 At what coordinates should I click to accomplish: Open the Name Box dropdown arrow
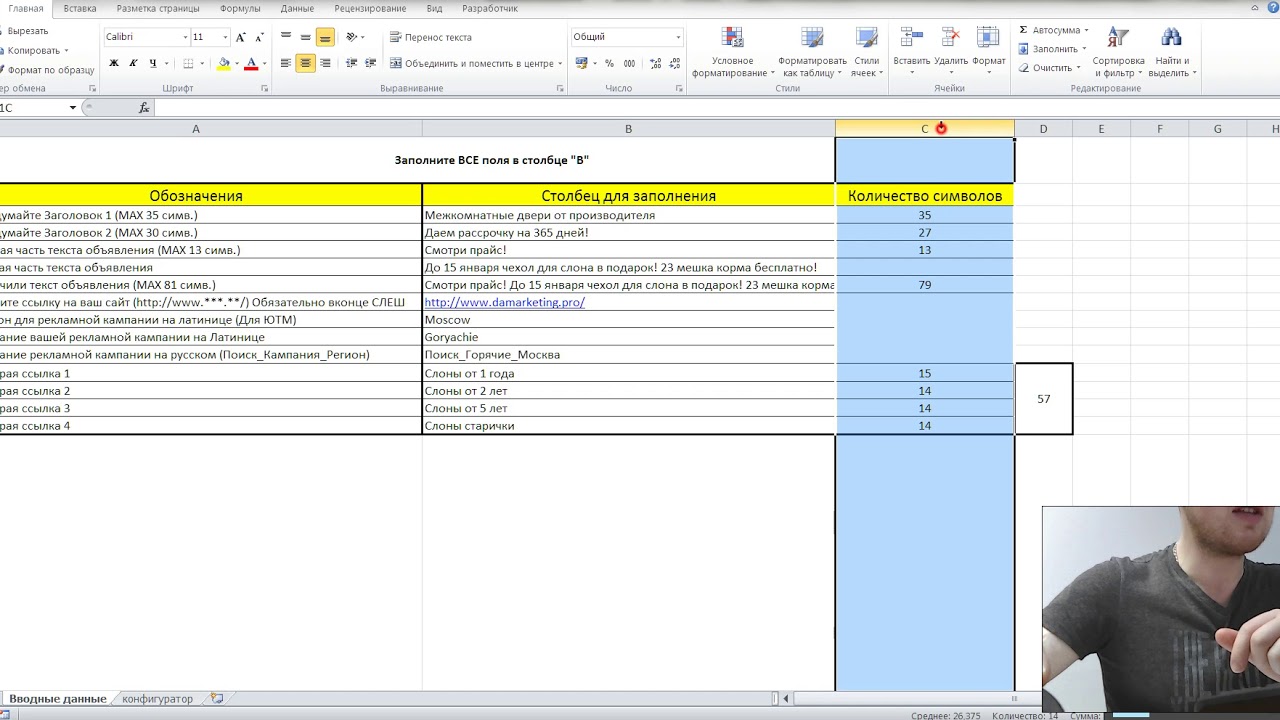pos(73,108)
